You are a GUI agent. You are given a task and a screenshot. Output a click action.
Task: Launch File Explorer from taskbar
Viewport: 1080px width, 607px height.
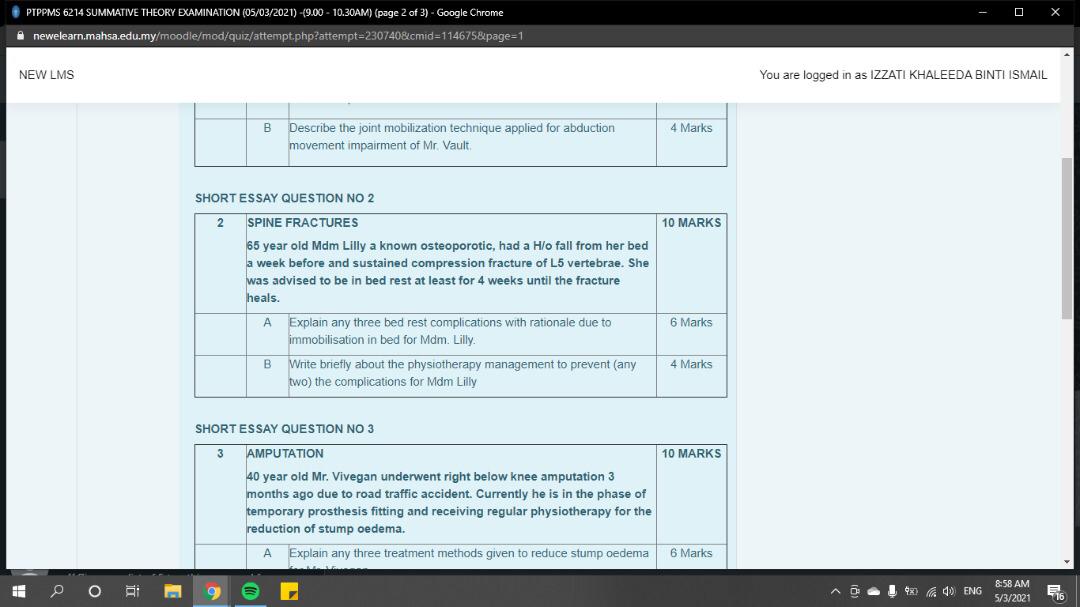click(172, 591)
